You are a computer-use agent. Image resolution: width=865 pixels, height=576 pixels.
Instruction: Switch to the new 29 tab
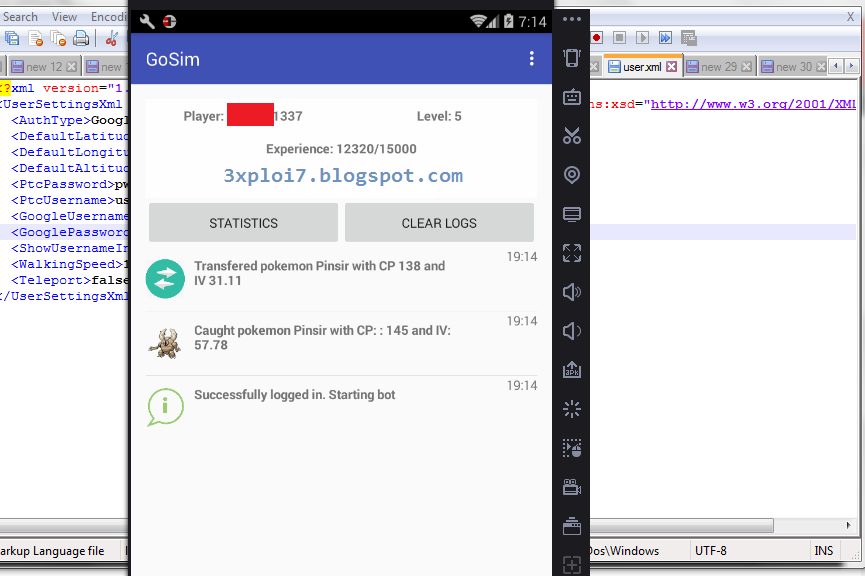point(719,67)
